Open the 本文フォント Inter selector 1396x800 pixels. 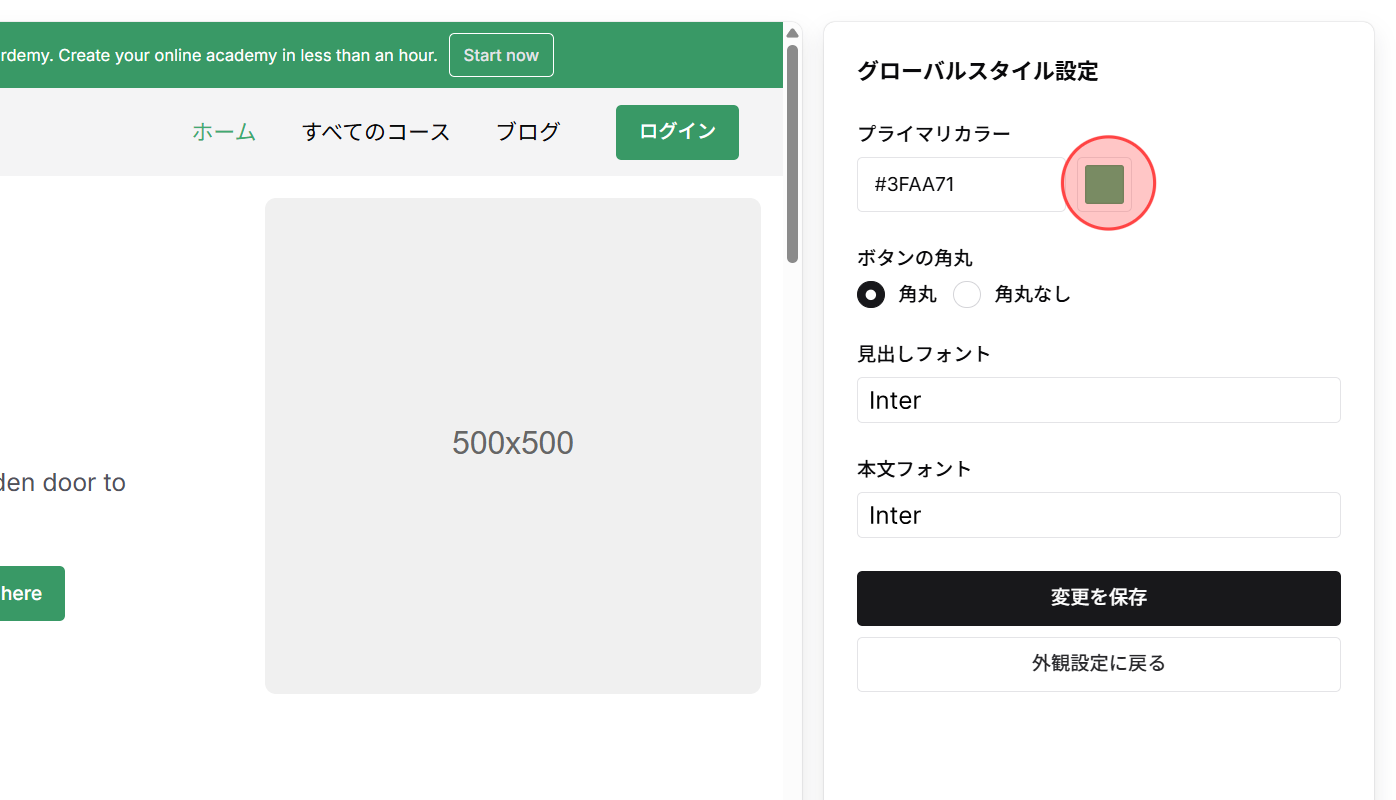pos(1098,515)
